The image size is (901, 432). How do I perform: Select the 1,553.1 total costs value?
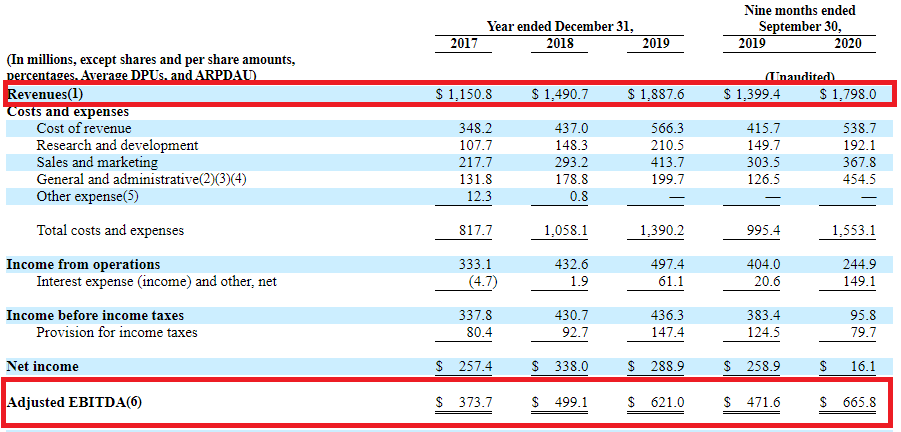[854, 231]
